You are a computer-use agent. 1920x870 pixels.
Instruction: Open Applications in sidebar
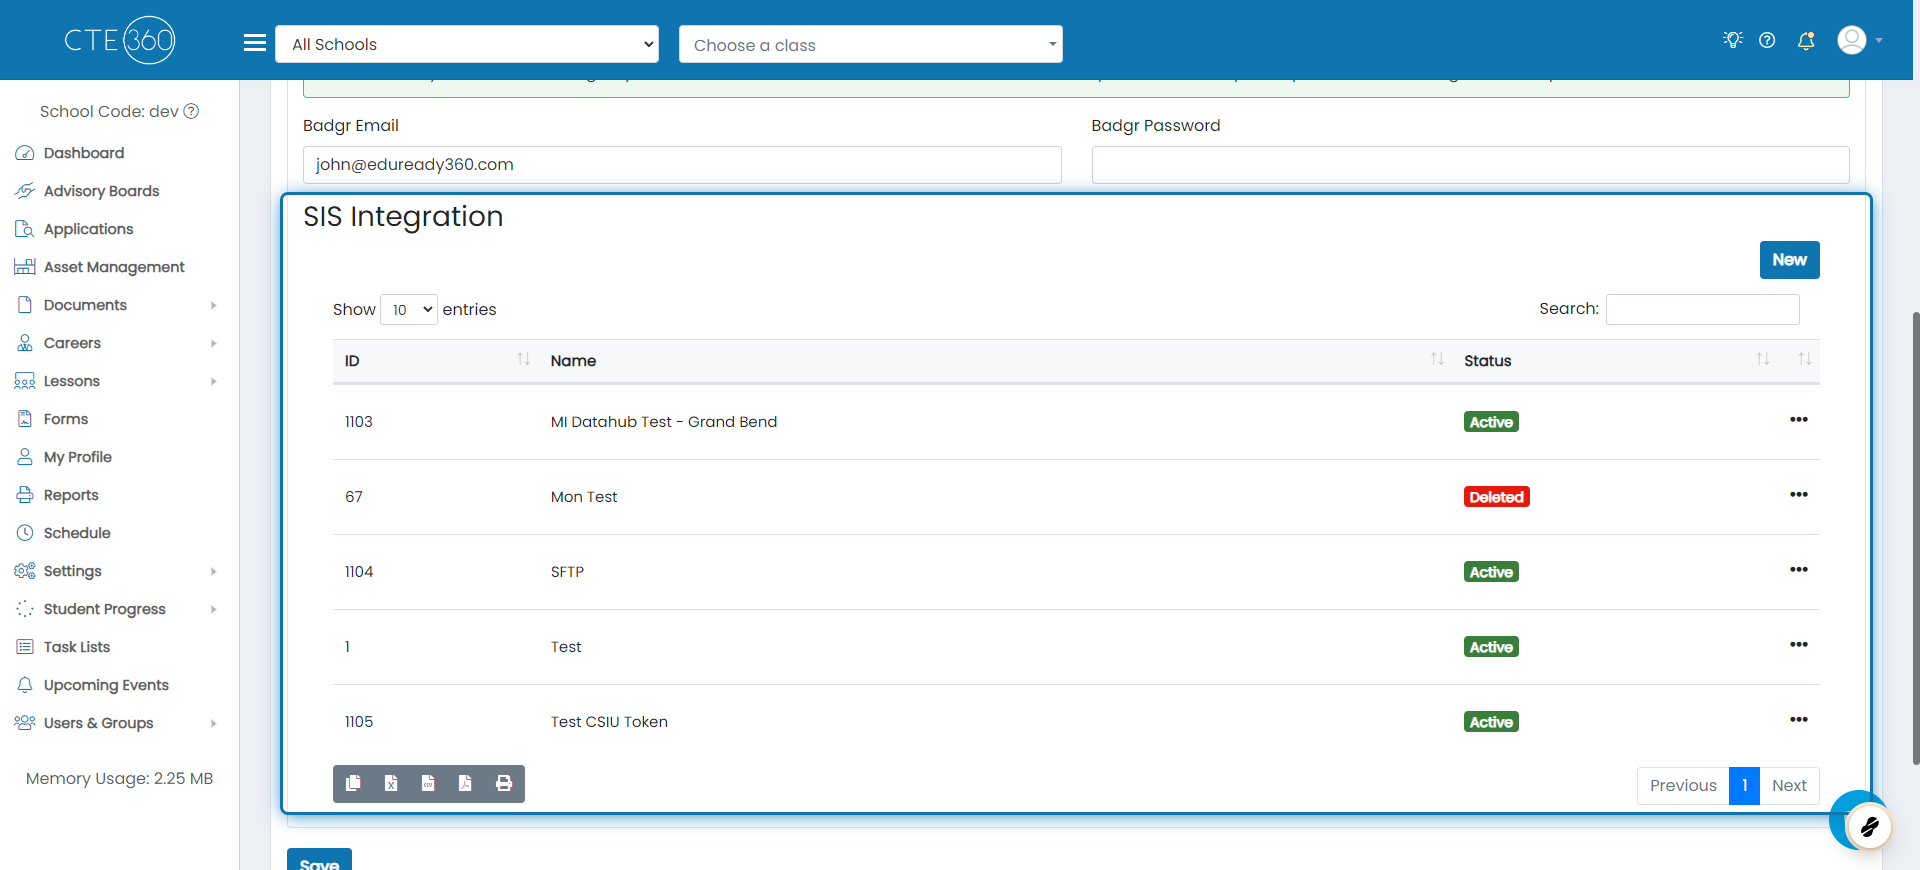coord(88,229)
